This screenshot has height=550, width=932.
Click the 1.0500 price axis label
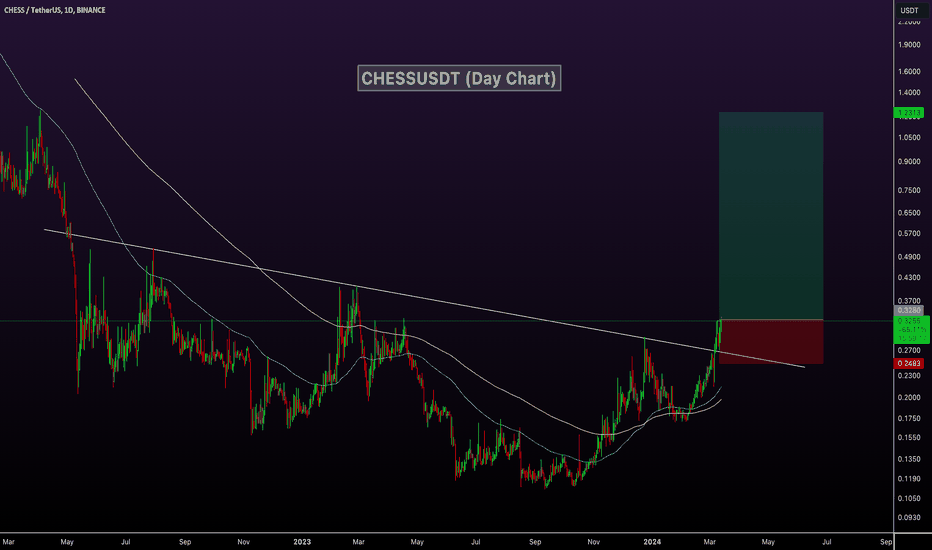coord(909,137)
